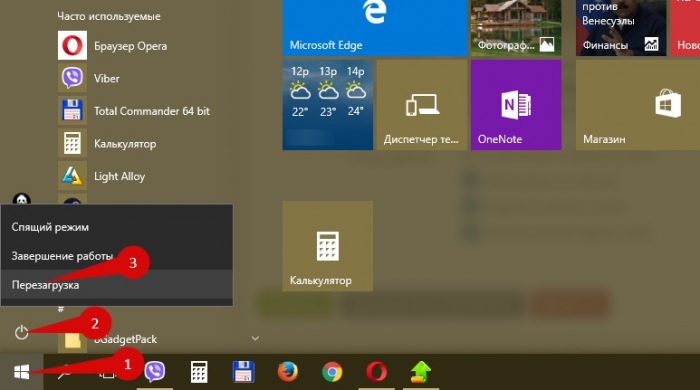Open the Фотографии photos tile
Viewport: 700px width, 390px height.
pyautogui.click(x=516, y=28)
